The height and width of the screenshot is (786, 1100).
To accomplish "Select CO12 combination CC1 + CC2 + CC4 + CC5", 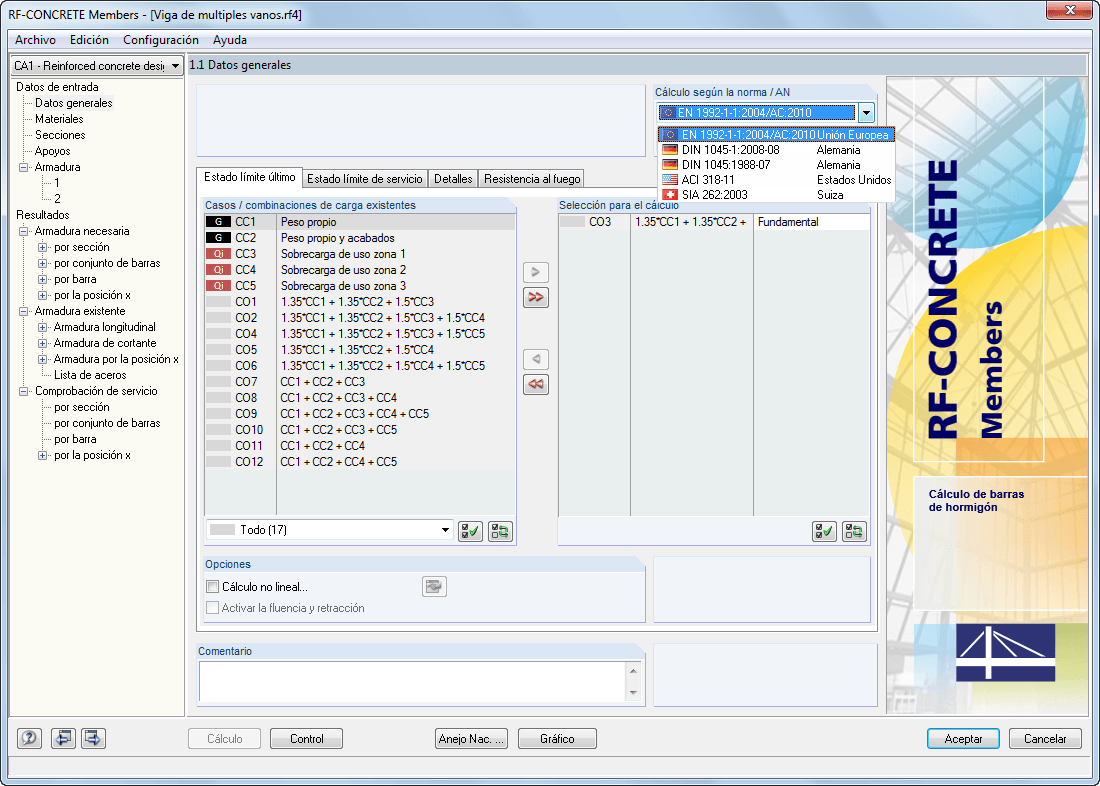I will pos(360,462).
